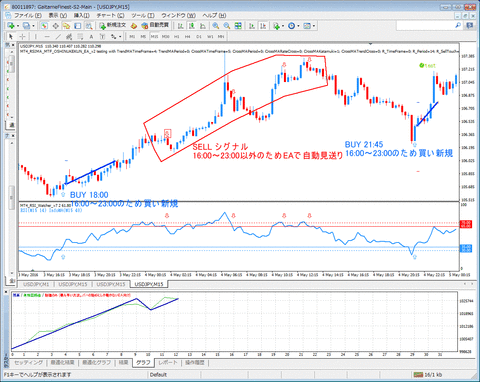Viewport: 480px width, 382px height.
Task: Click the search magnifier icon
Action: [x=458, y=25]
